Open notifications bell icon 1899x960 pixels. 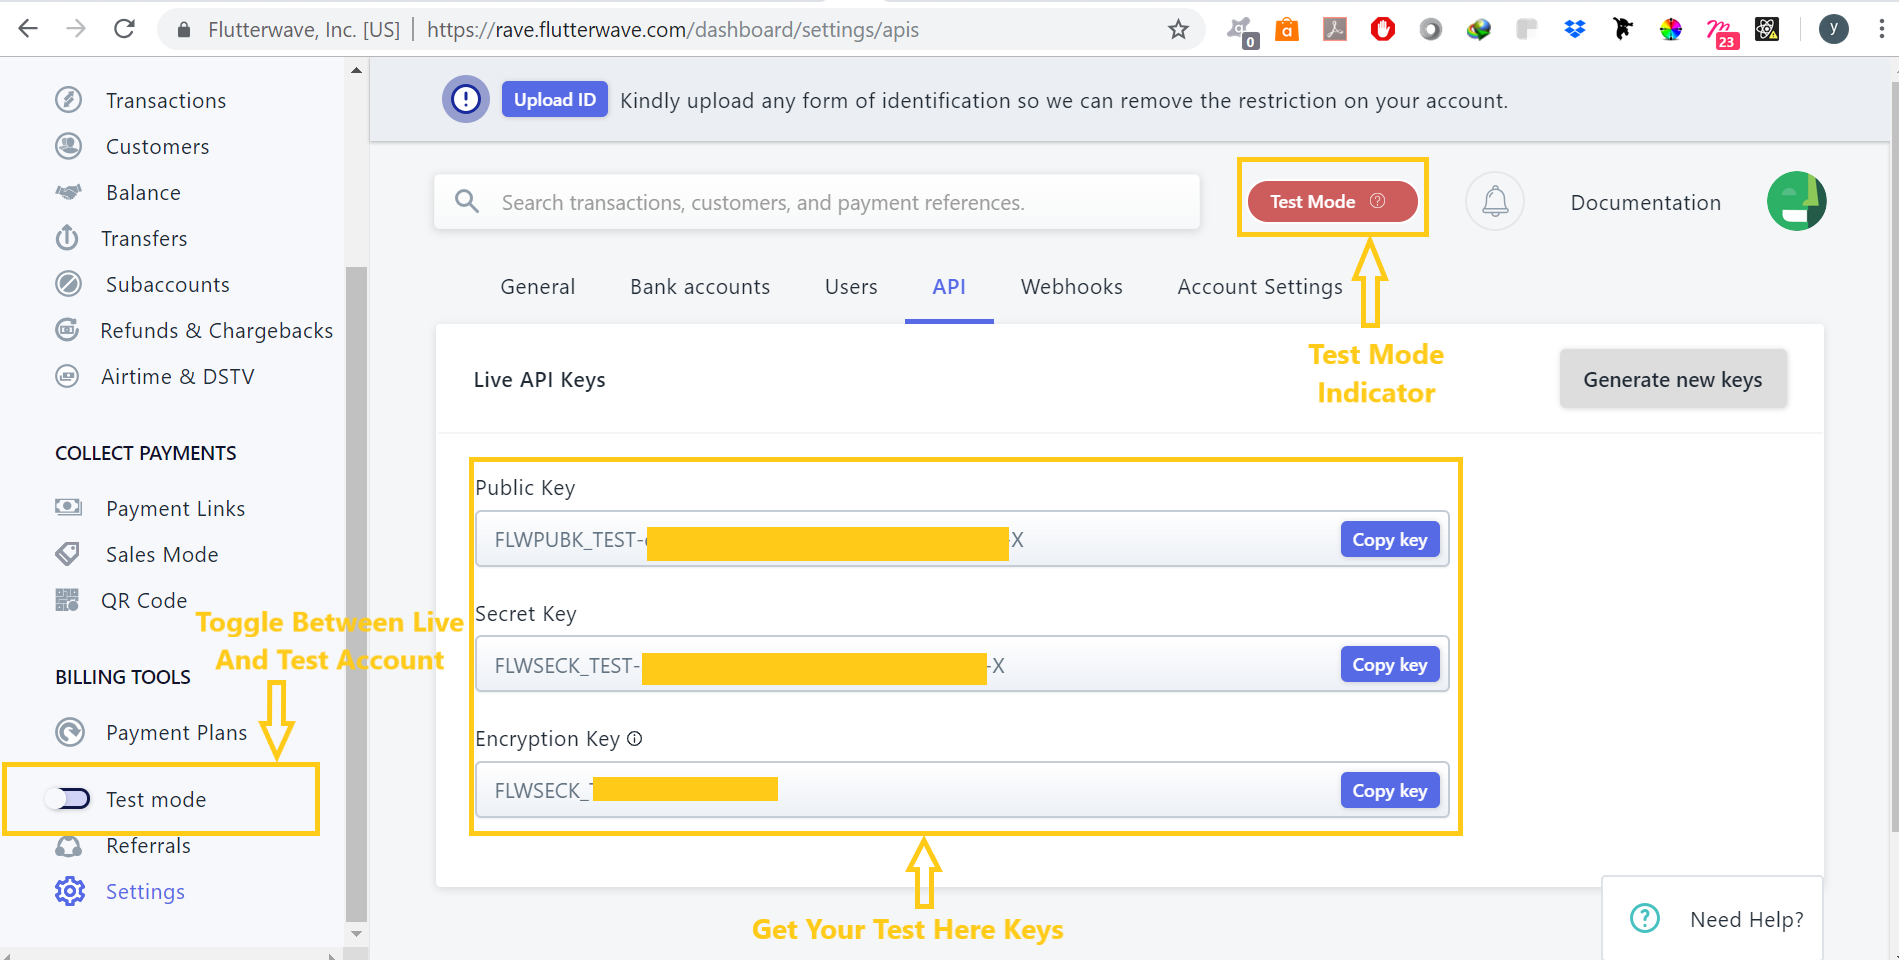tap(1495, 201)
